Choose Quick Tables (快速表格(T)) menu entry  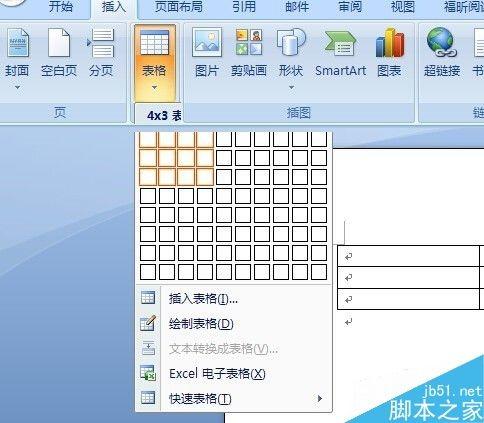tap(233, 398)
